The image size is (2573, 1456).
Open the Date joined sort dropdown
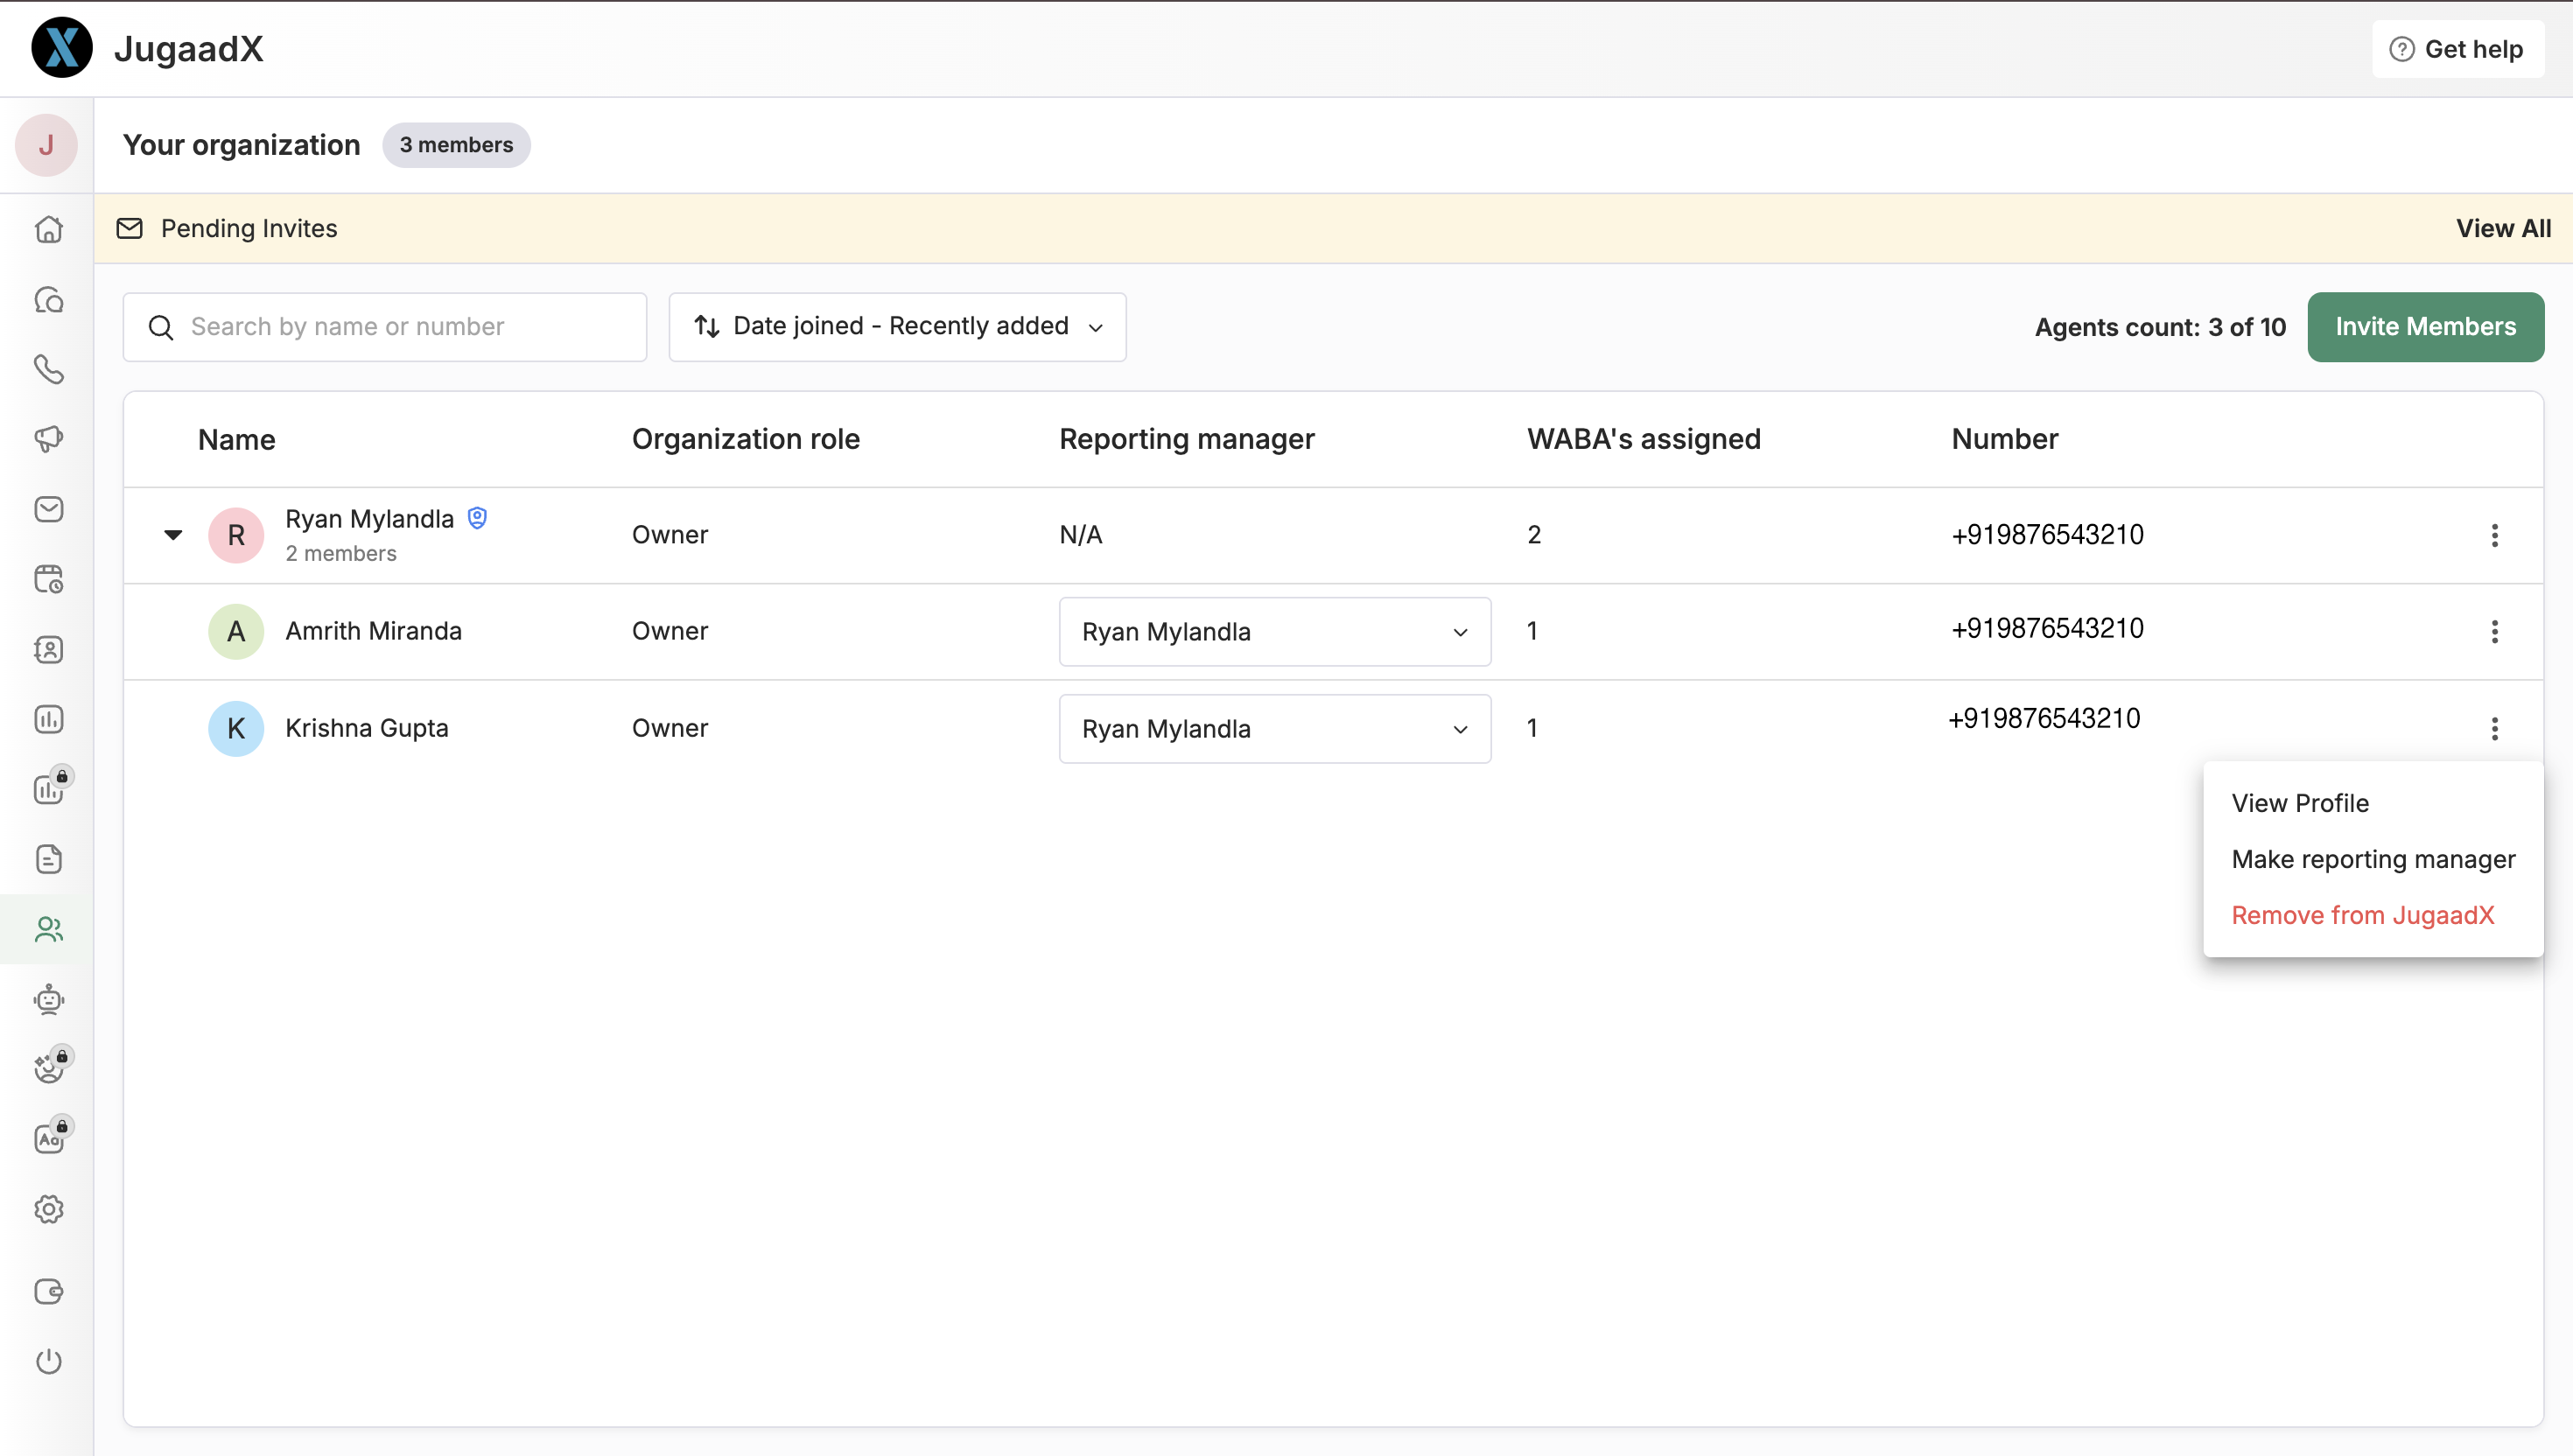897,327
